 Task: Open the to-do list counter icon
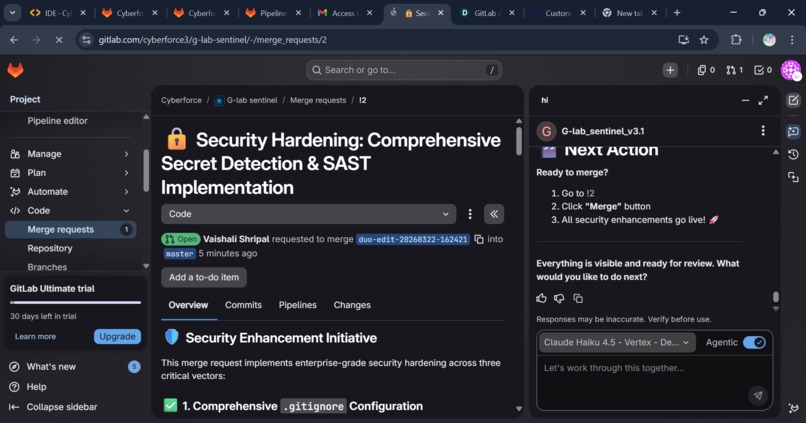pyautogui.click(x=763, y=70)
